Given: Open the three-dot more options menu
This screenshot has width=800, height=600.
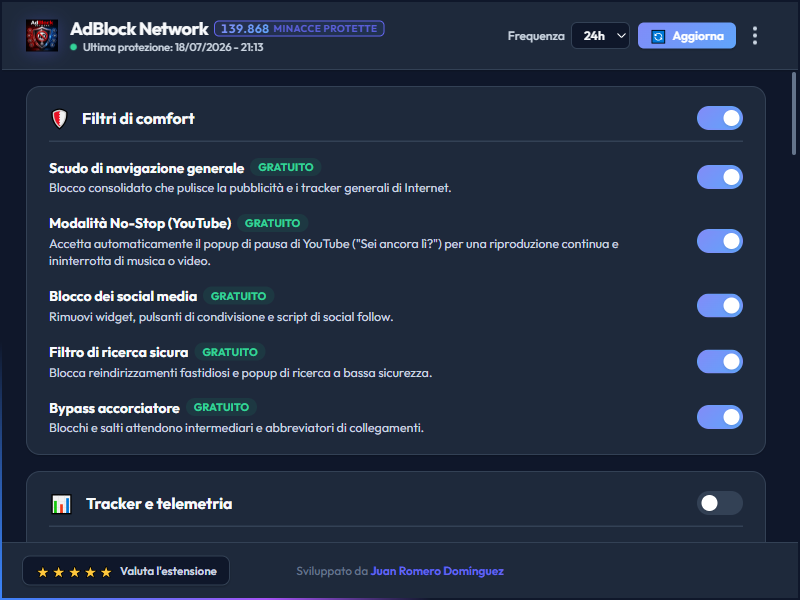Looking at the screenshot, I should click(x=755, y=36).
